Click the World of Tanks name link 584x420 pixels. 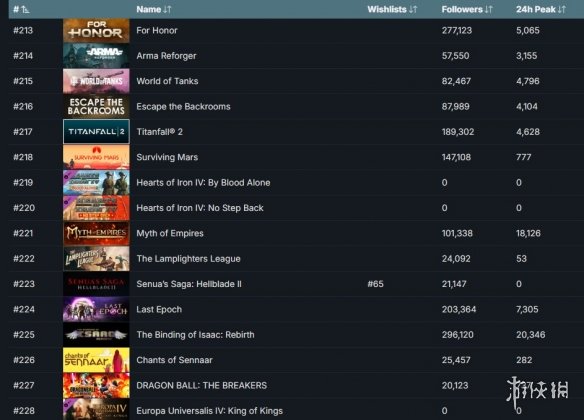(167, 81)
